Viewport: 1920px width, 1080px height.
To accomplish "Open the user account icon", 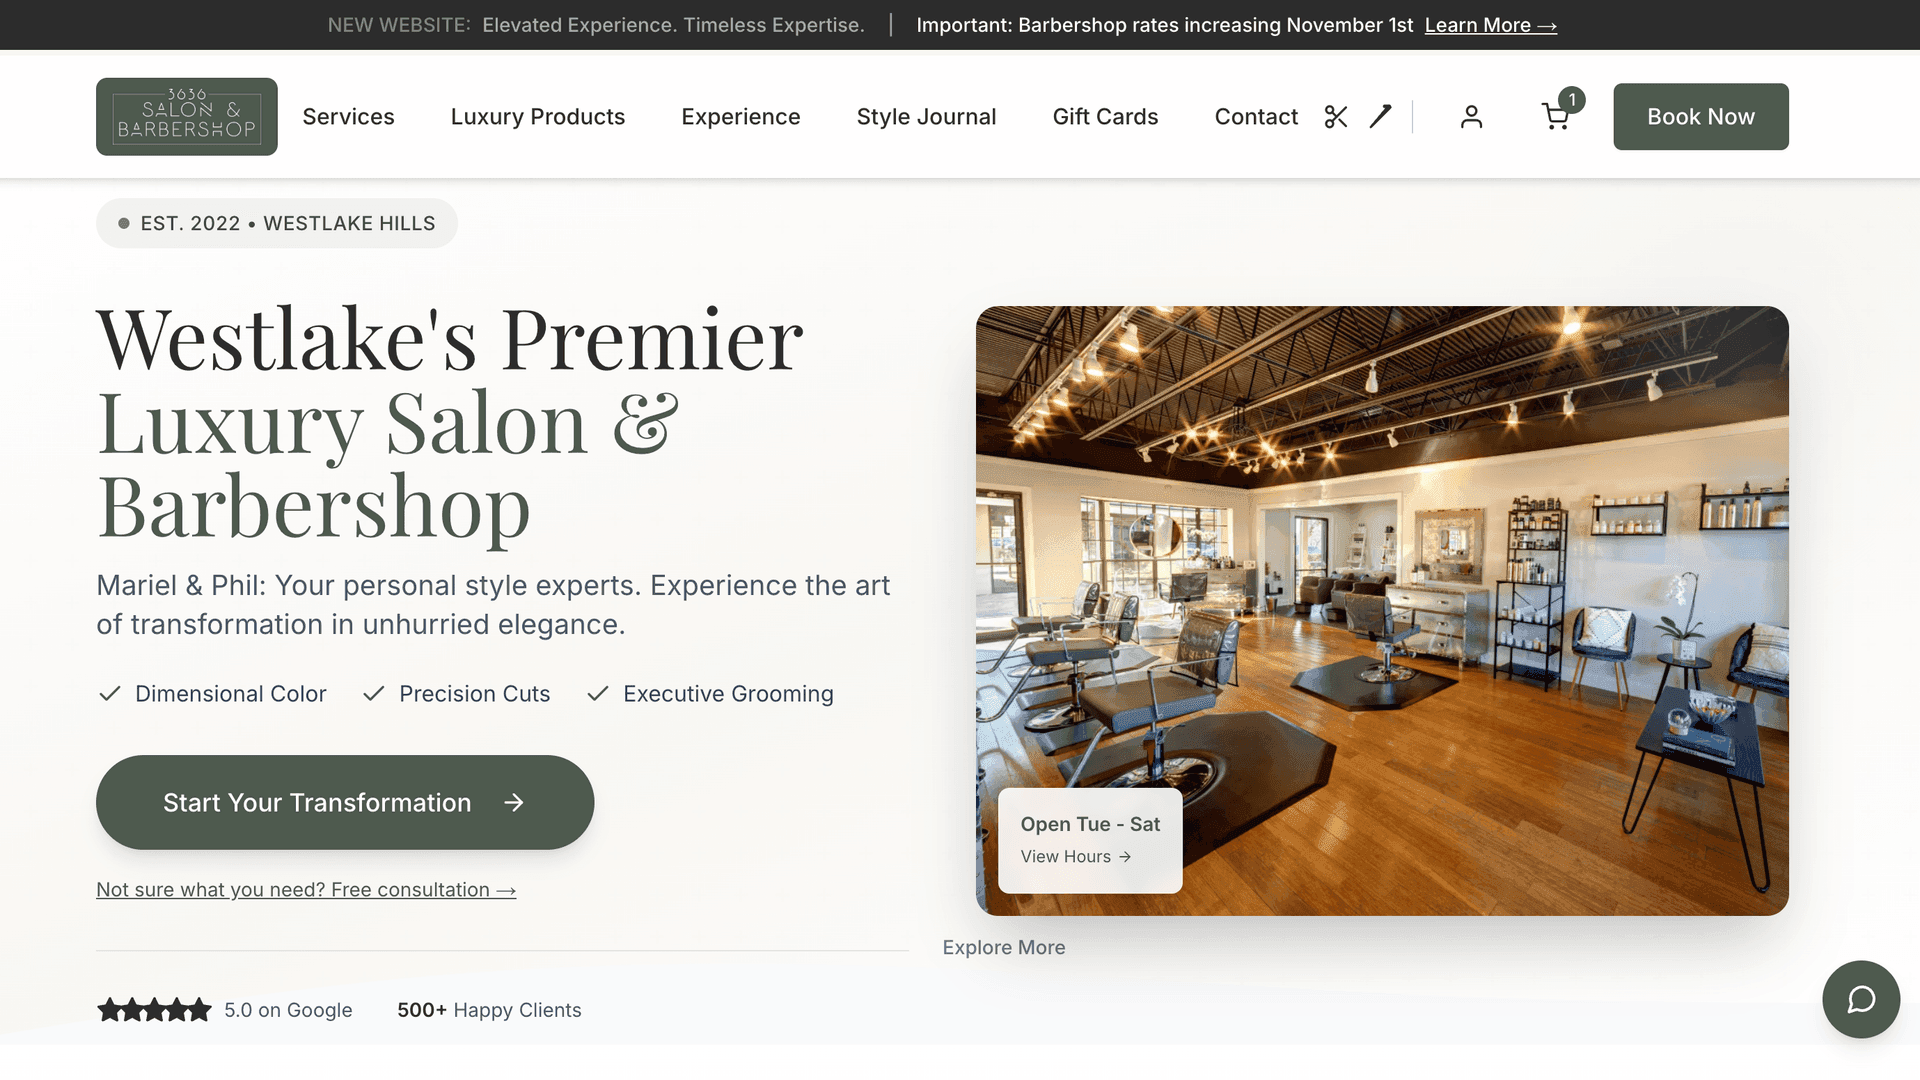I will (x=1471, y=117).
